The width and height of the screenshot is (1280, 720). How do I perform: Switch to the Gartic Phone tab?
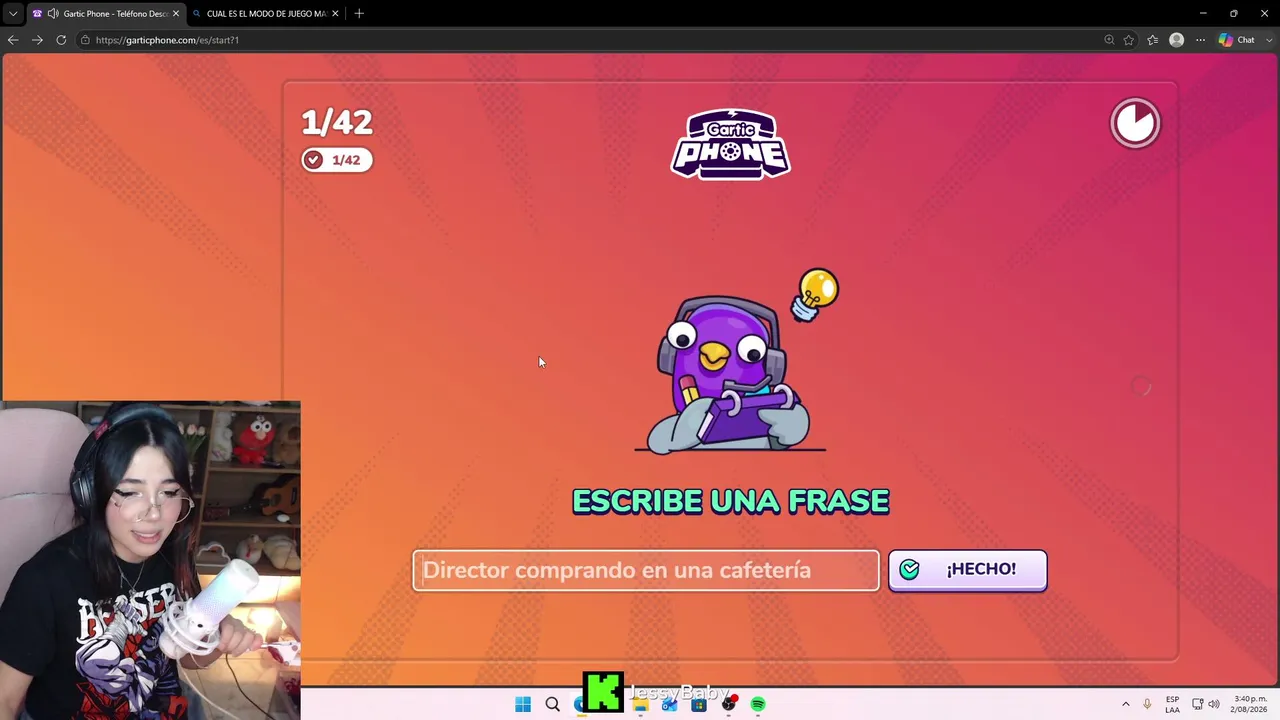click(x=105, y=13)
